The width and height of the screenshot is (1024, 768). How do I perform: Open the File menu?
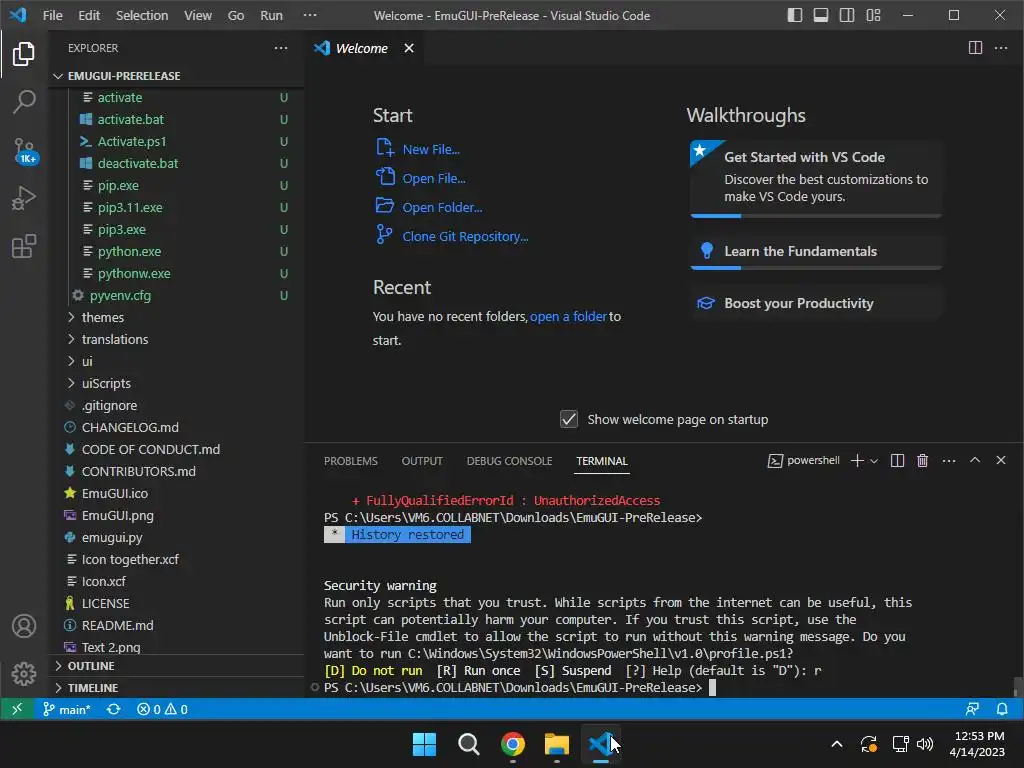[52, 15]
